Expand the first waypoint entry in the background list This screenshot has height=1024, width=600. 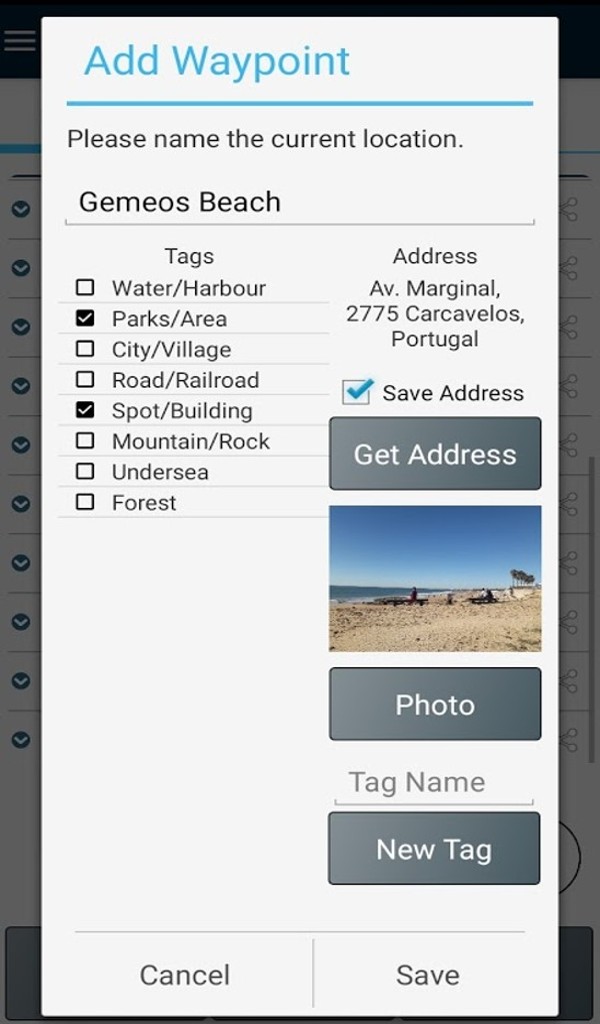23,209
